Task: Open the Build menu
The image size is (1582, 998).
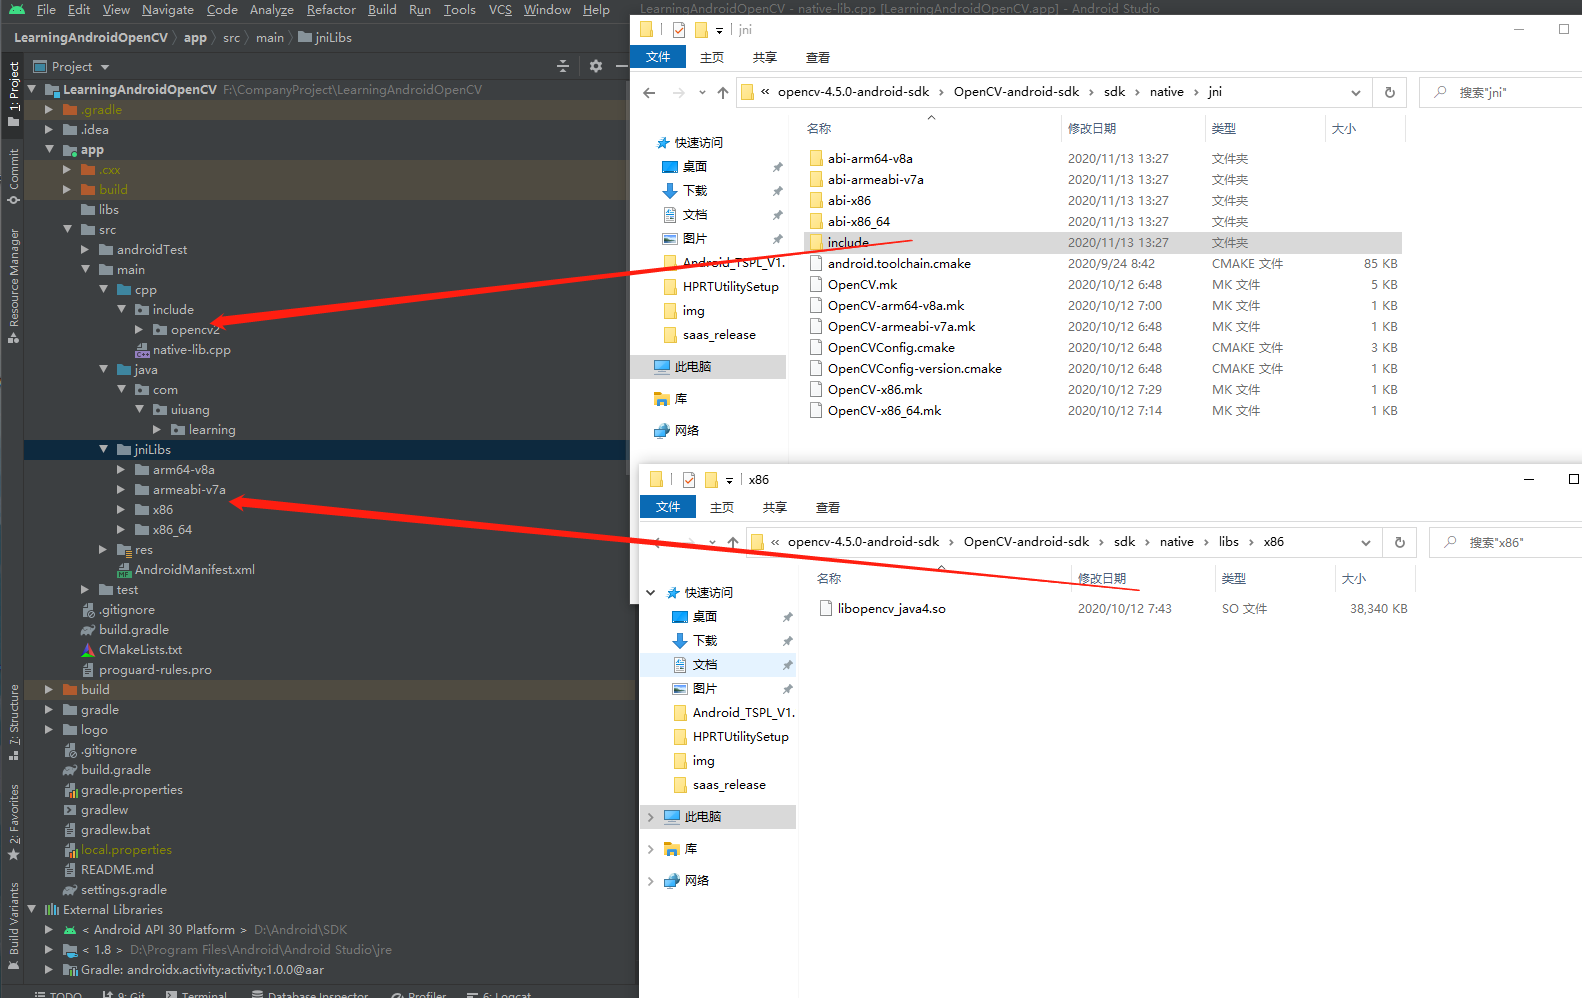Action: 382,10
